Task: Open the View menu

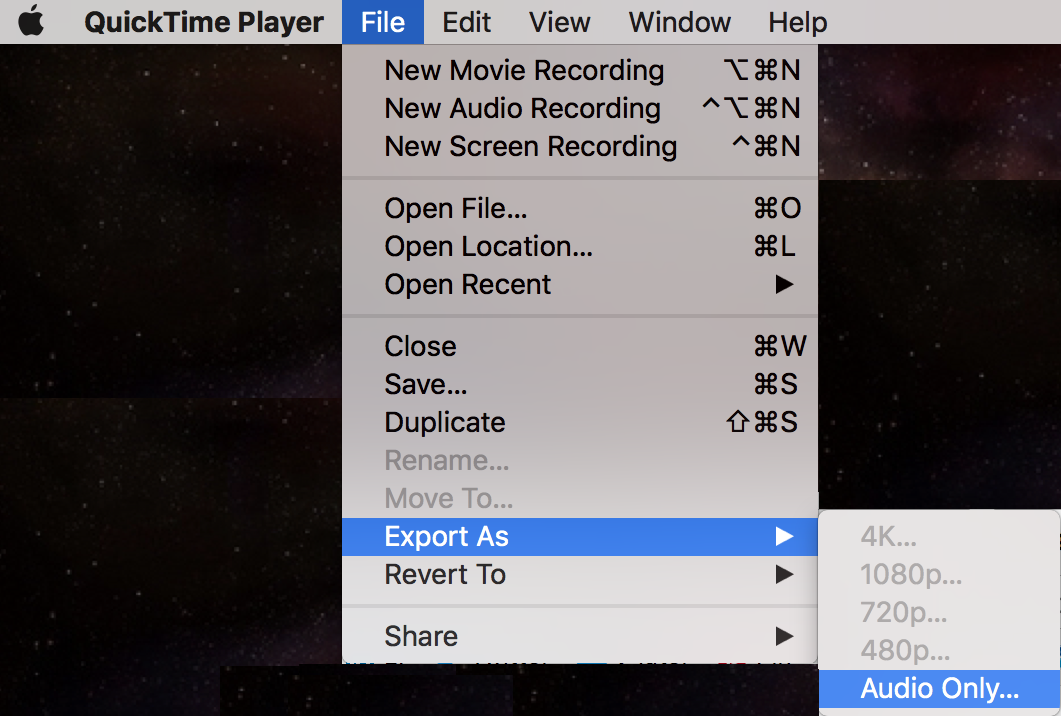Action: (x=559, y=22)
